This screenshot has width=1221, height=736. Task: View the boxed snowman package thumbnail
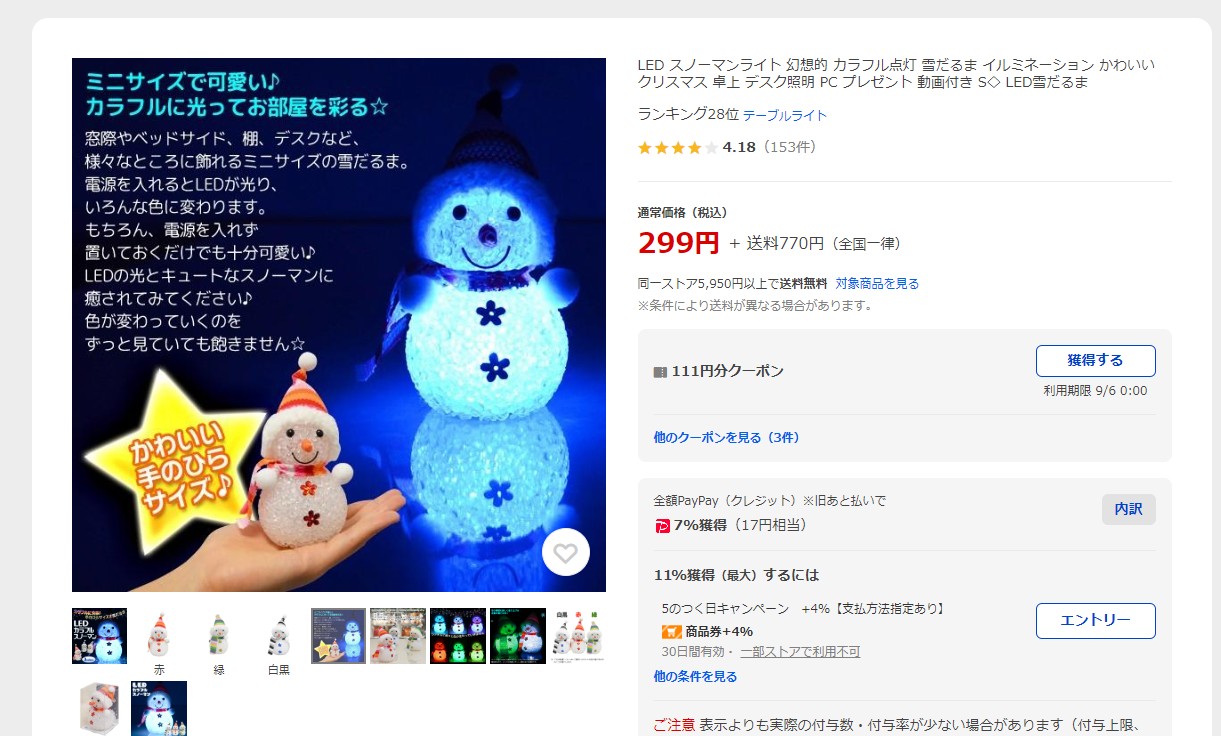click(99, 709)
